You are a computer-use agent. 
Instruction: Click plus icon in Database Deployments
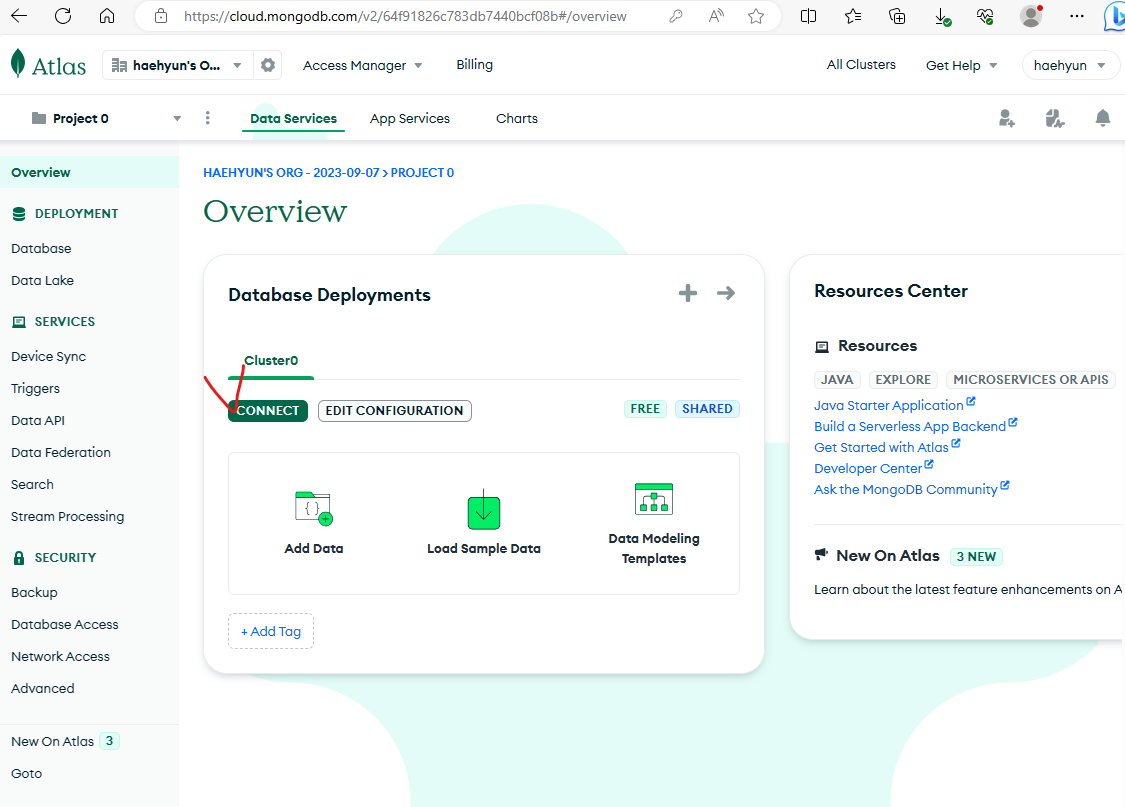point(688,293)
